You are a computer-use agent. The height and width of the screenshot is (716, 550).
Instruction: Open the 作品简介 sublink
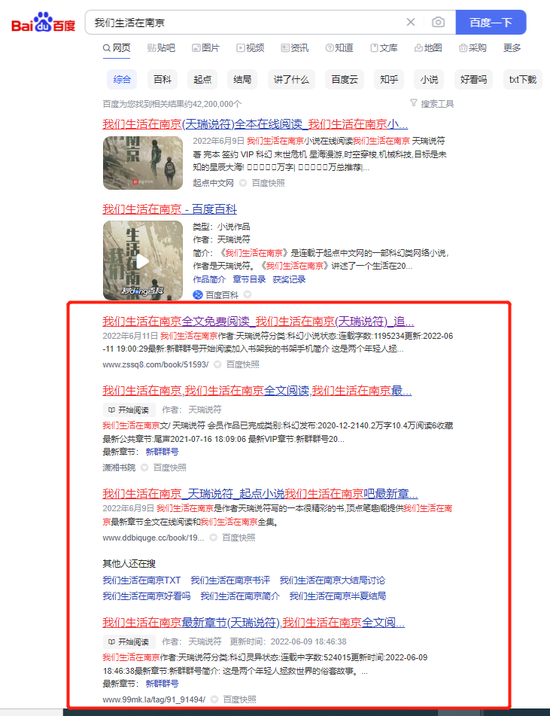[x=209, y=279]
